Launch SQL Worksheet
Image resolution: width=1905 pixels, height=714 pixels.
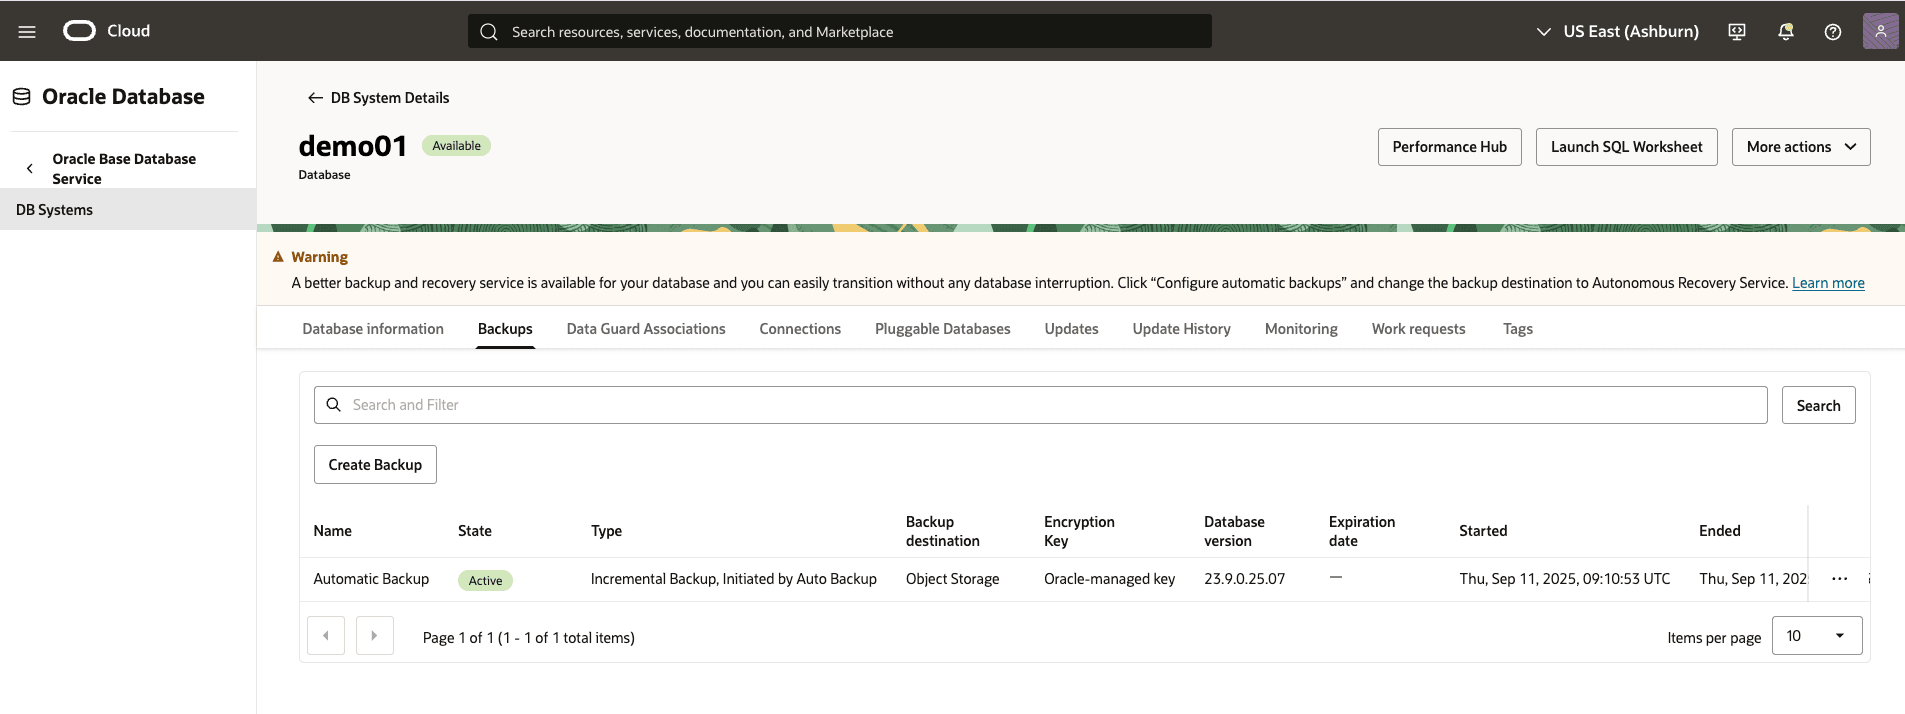(1626, 147)
